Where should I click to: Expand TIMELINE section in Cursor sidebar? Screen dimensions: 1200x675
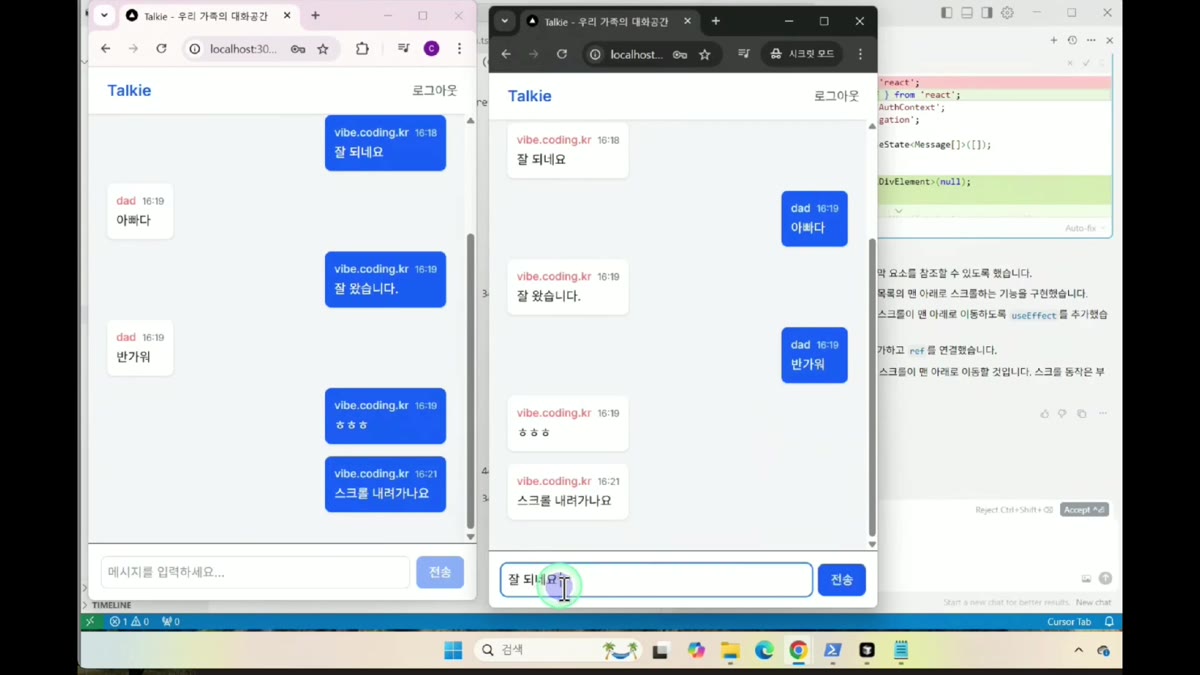(x=111, y=605)
